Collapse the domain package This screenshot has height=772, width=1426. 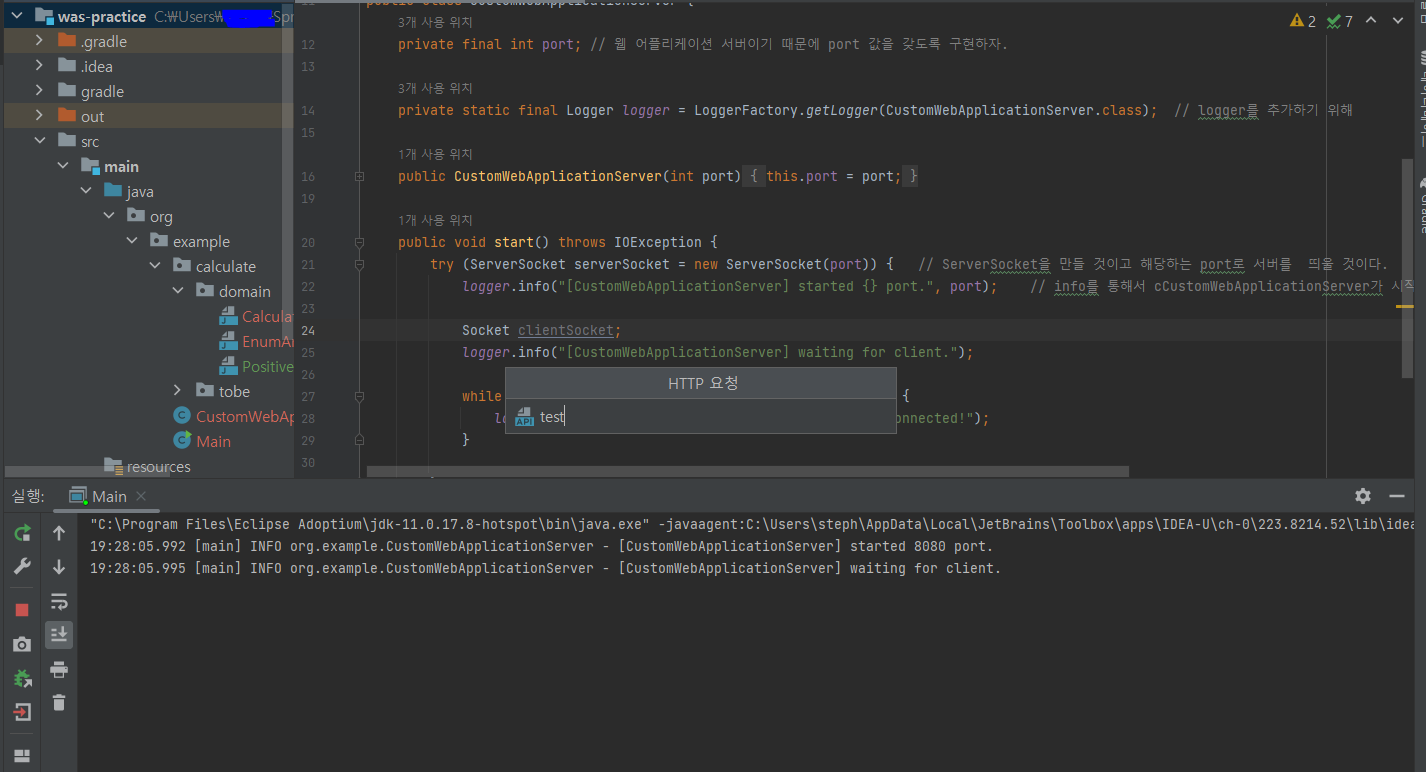click(x=177, y=291)
